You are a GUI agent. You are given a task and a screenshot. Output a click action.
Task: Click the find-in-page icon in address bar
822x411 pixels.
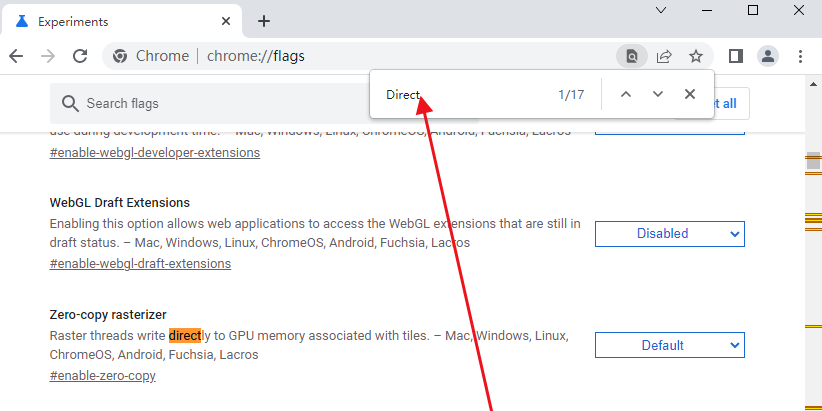pyautogui.click(x=632, y=56)
